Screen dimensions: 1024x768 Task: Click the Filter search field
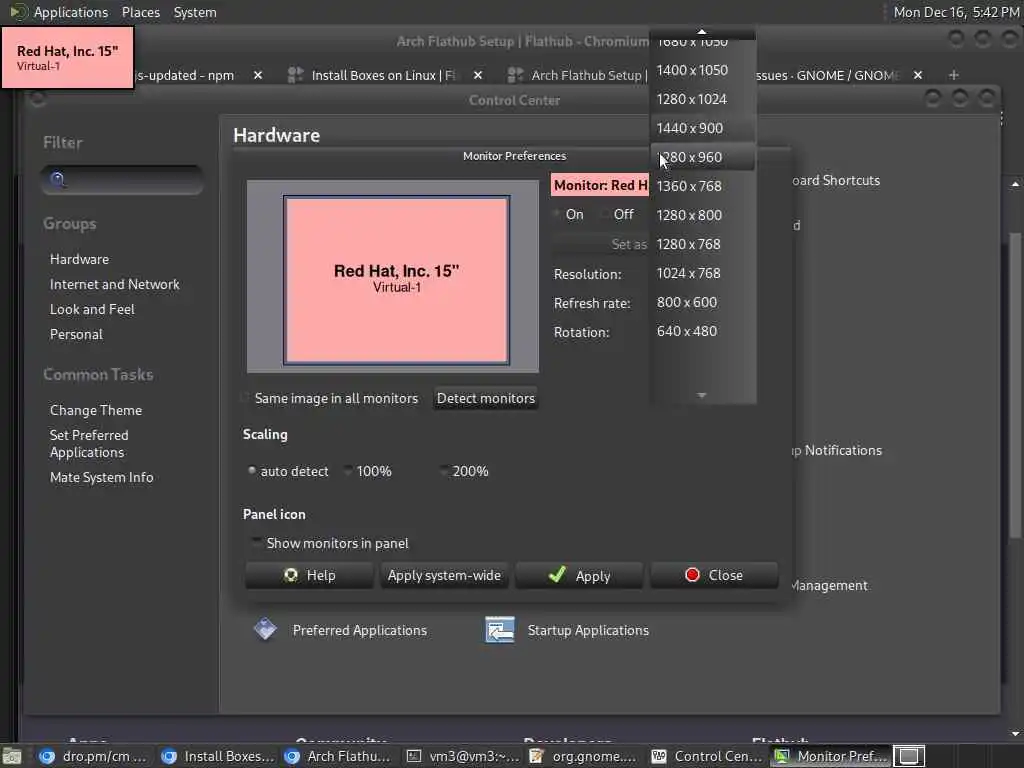pos(122,180)
